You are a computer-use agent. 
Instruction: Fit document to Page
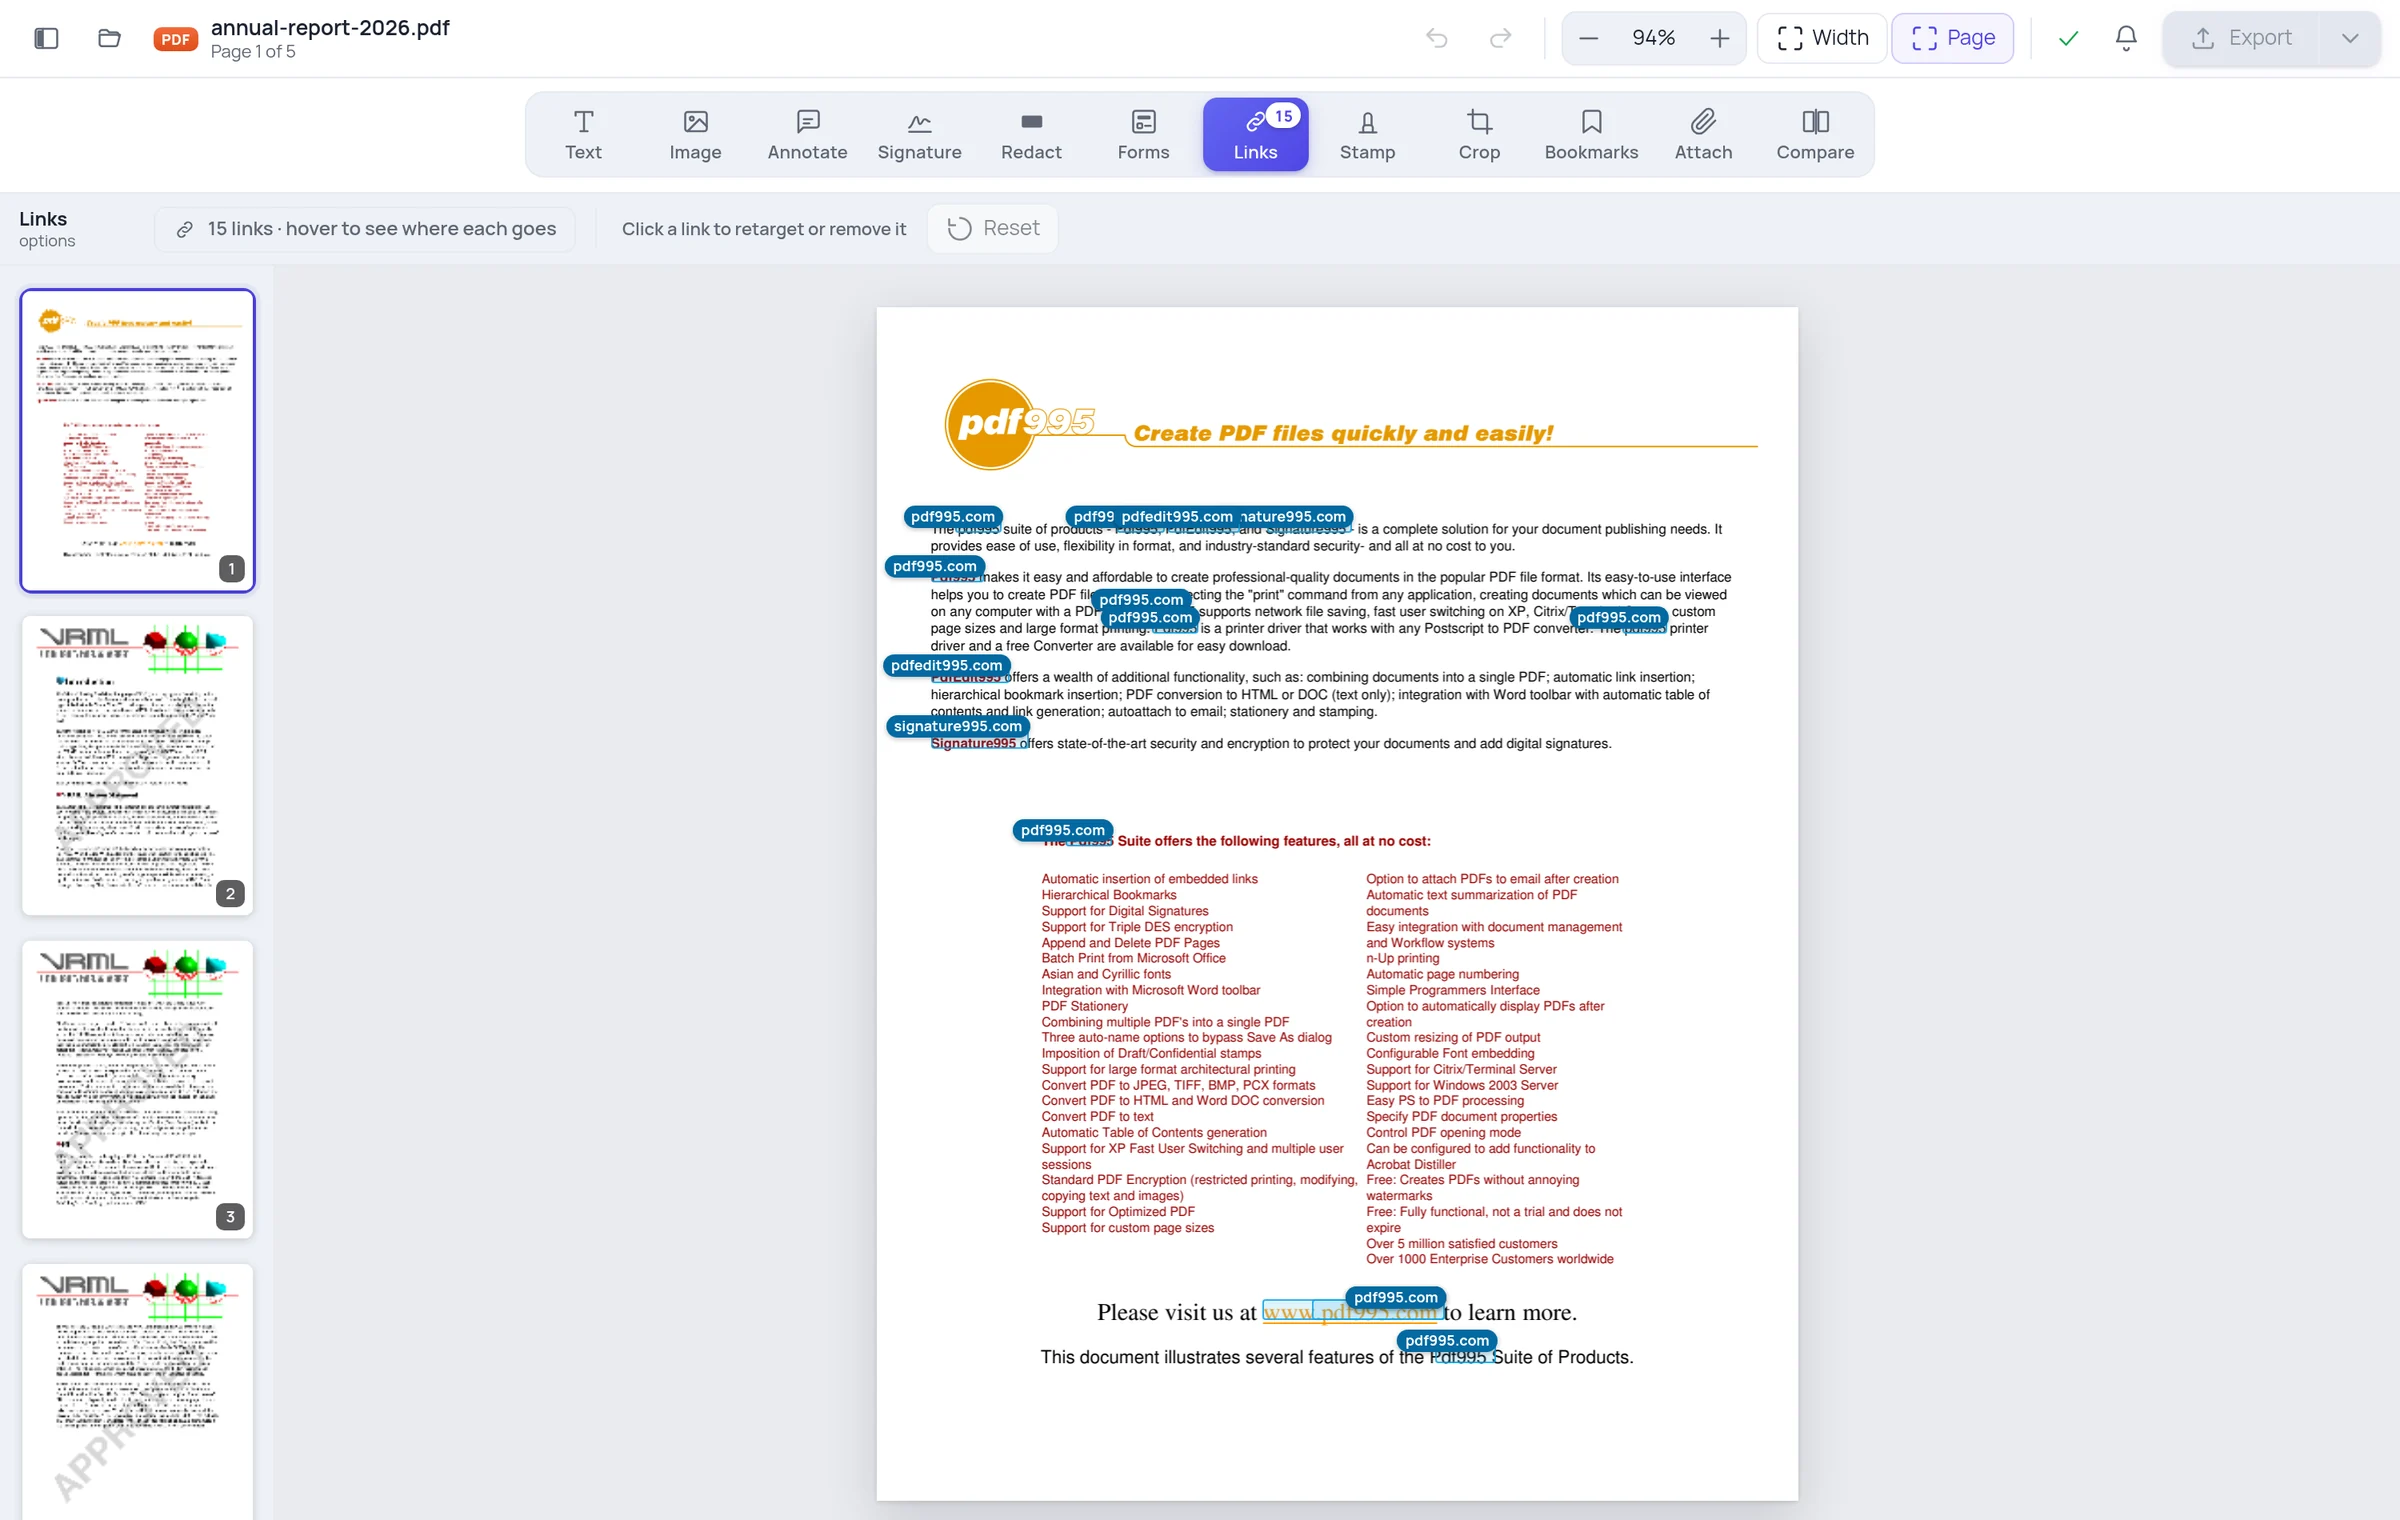[x=1952, y=38]
